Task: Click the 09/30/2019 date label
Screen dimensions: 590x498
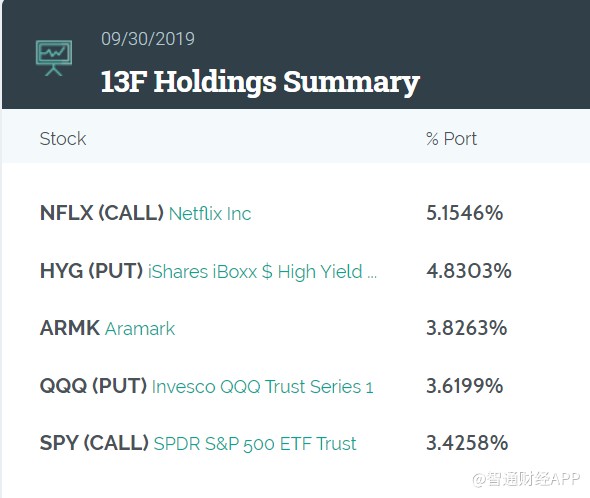Action: pyautogui.click(x=148, y=39)
